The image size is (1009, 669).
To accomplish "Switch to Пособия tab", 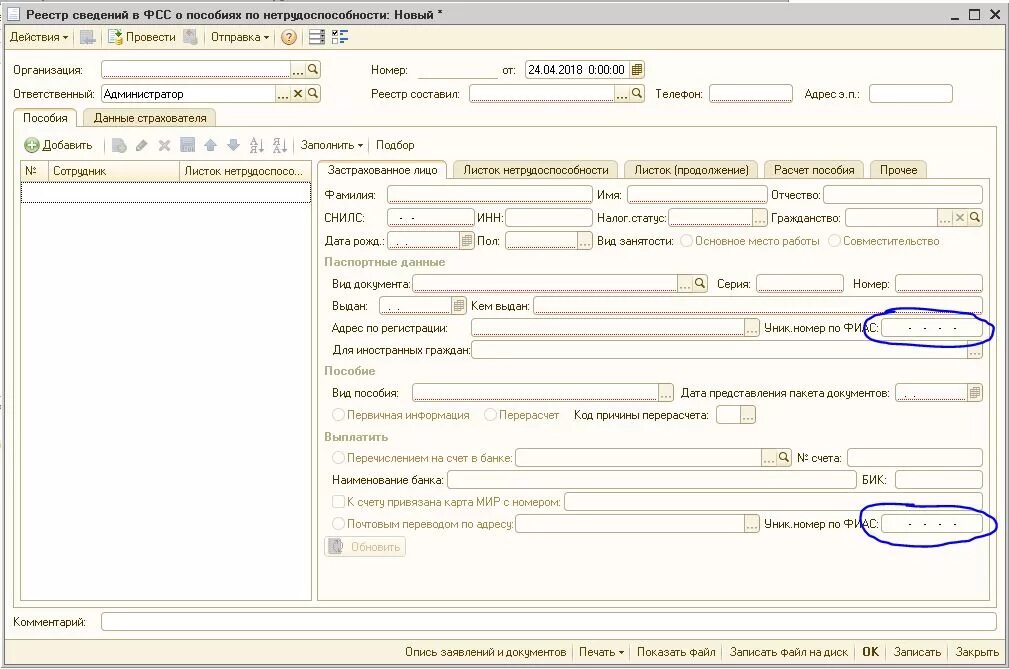I will coord(45,118).
